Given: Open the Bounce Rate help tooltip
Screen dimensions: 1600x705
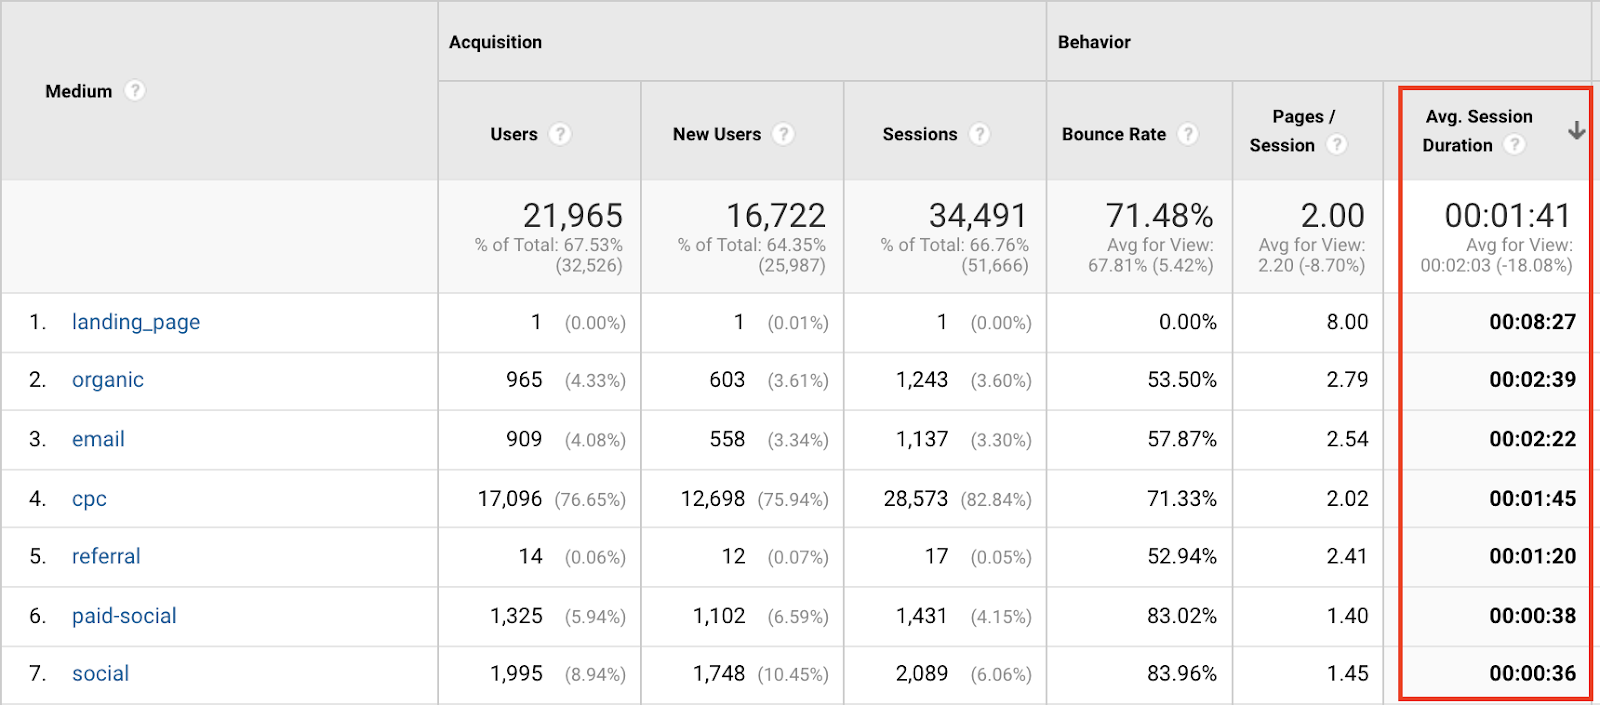Looking at the screenshot, I should click(1189, 133).
